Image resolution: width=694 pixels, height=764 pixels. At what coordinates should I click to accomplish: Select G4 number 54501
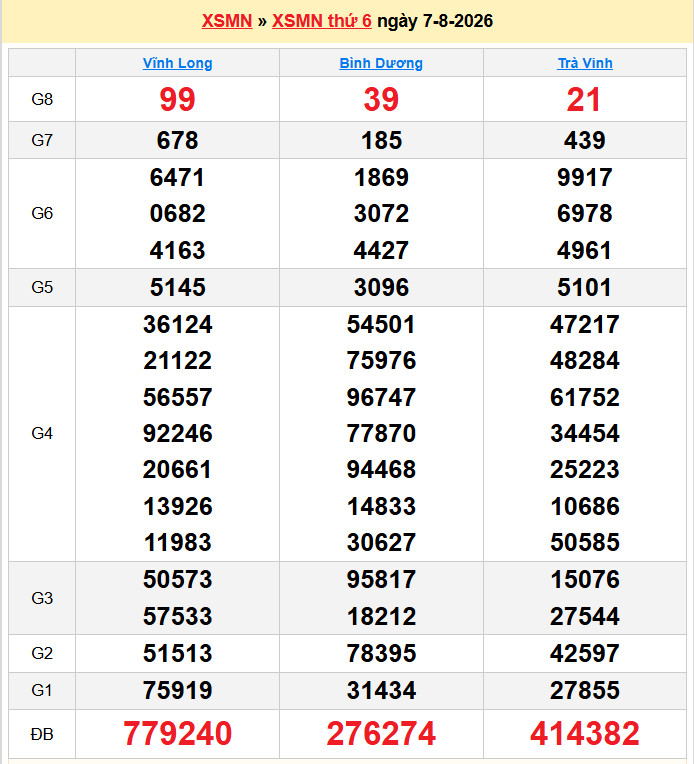pos(381,325)
